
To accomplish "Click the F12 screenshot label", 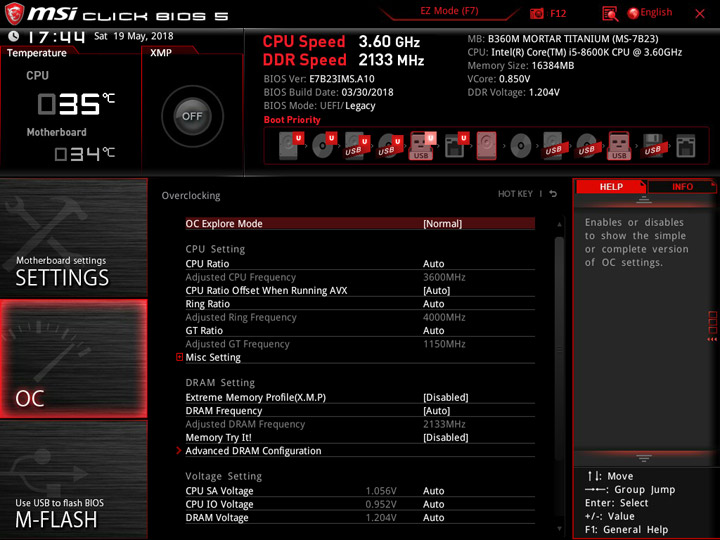I will pos(558,14).
